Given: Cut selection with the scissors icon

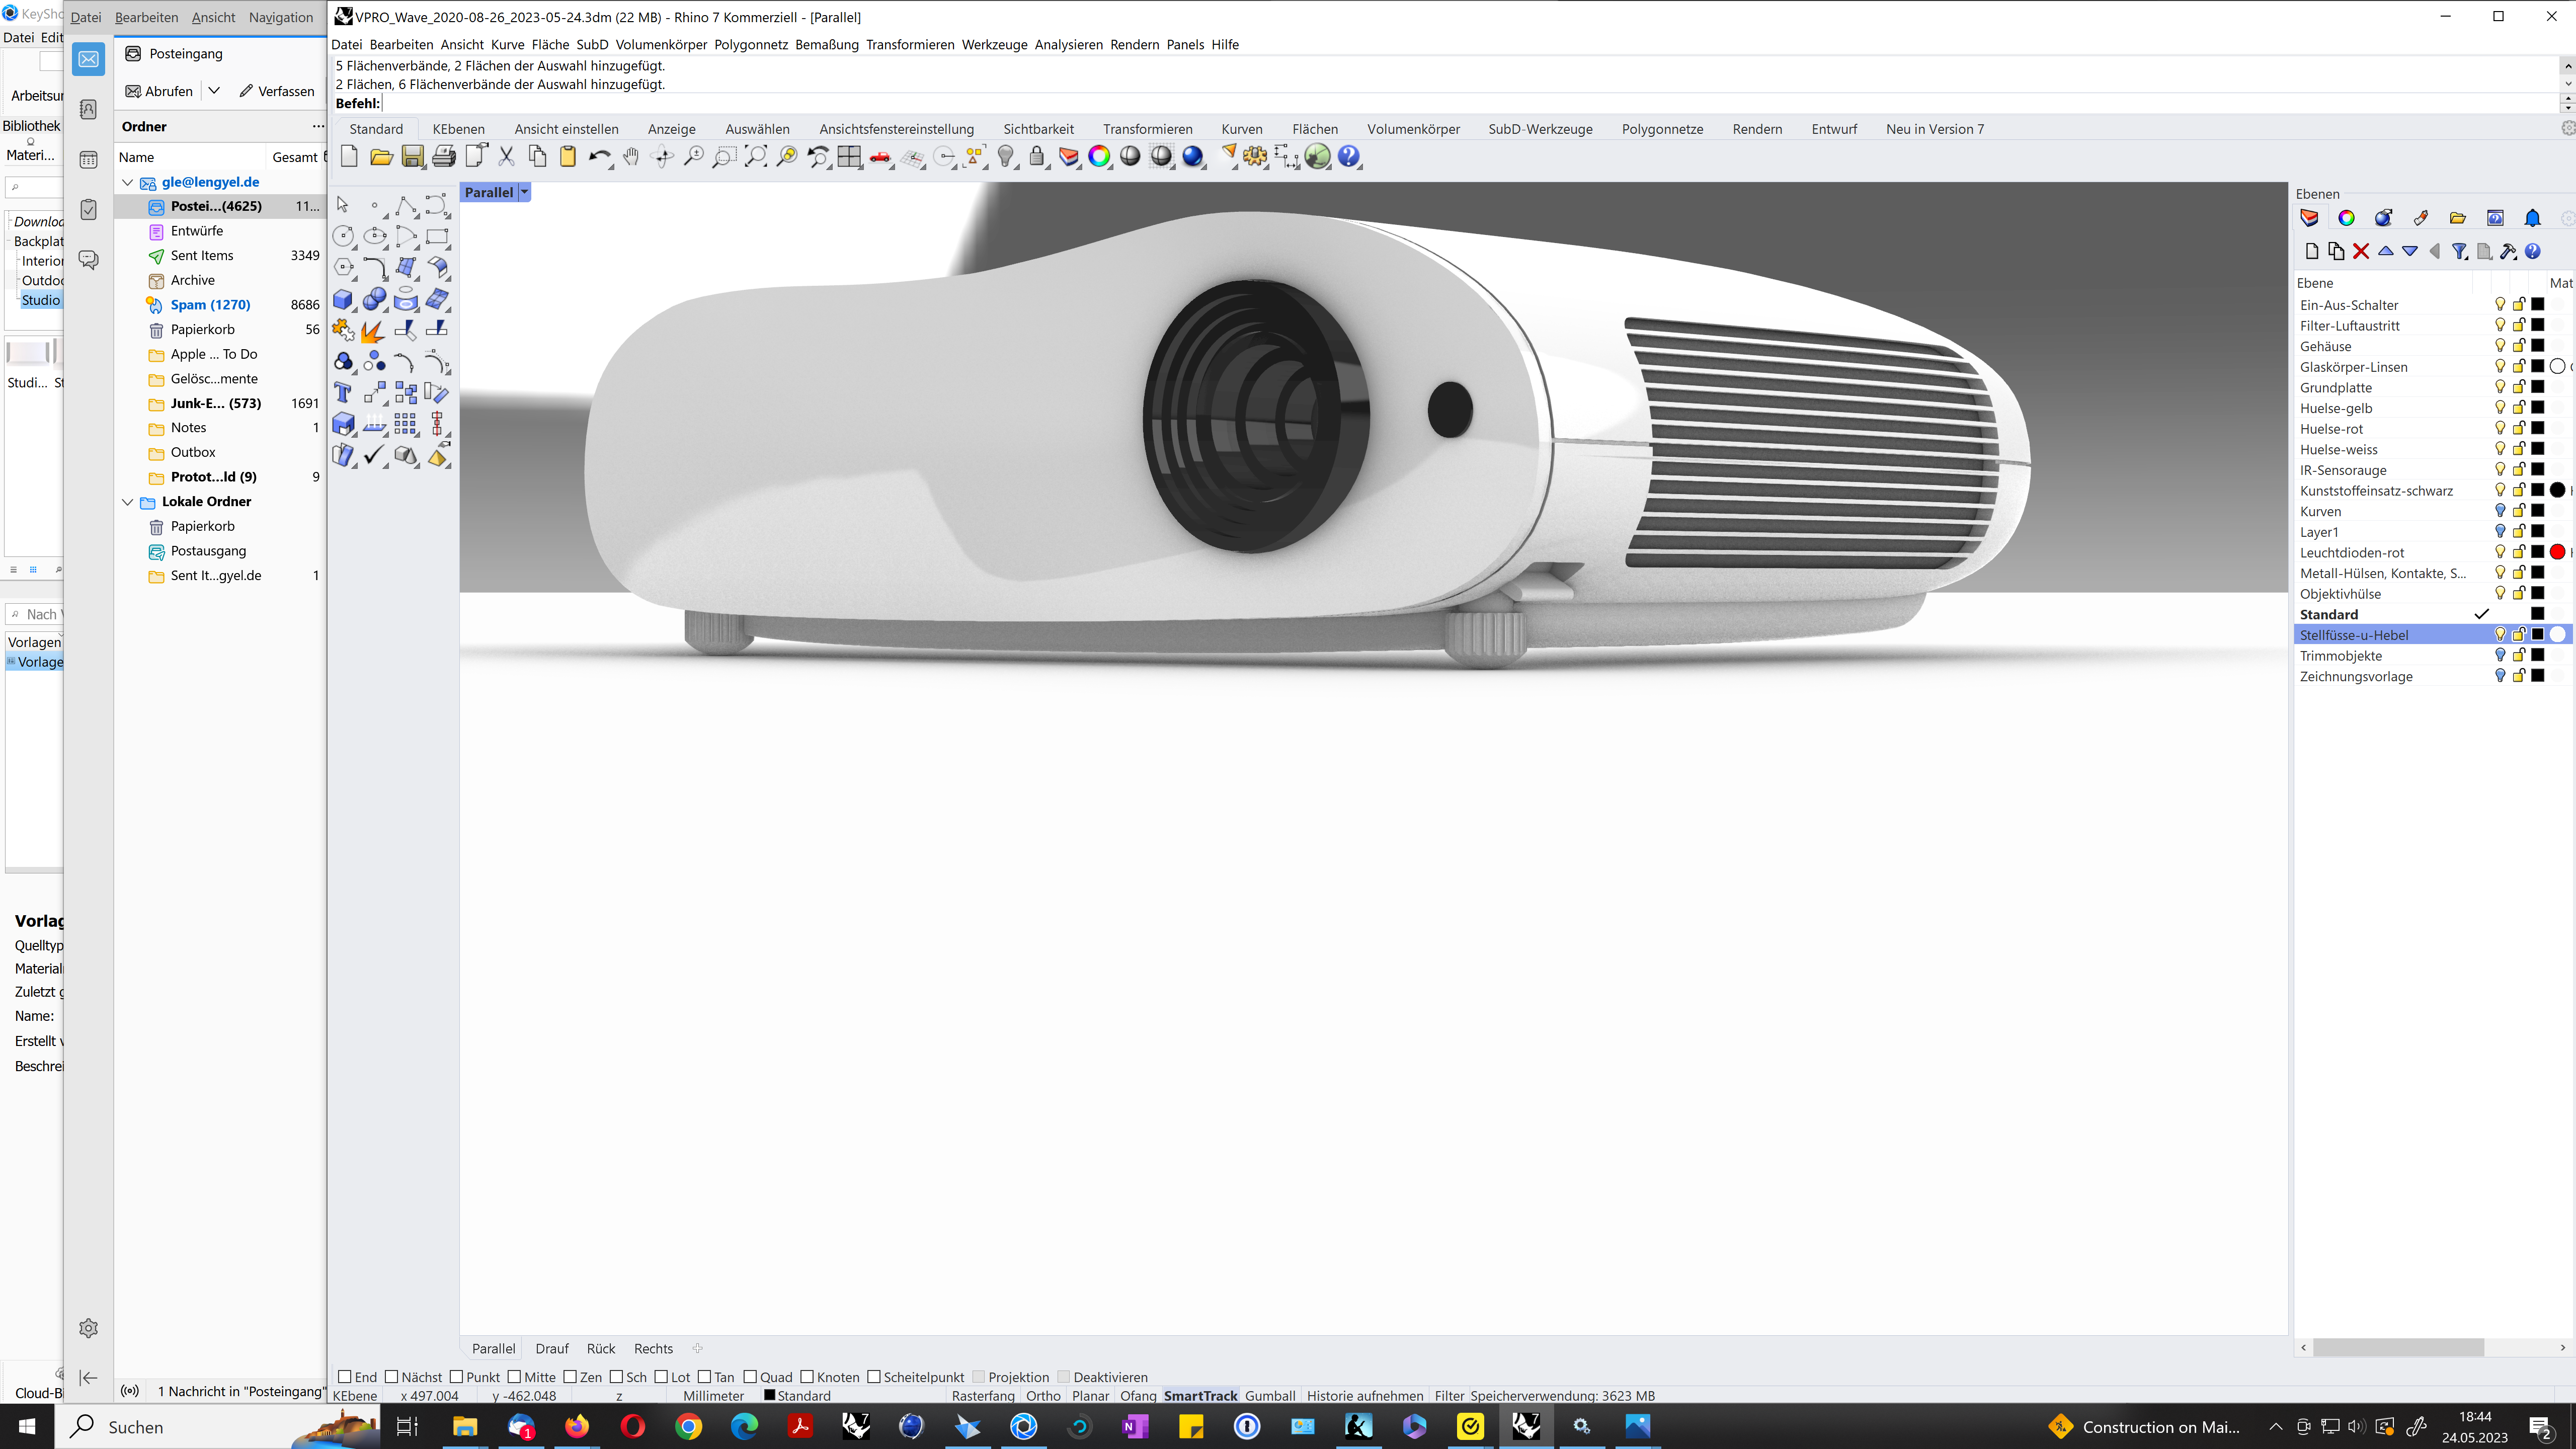Looking at the screenshot, I should [x=506, y=156].
